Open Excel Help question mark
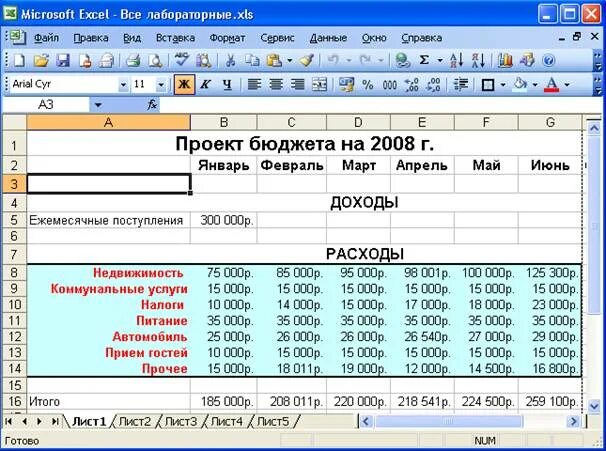This screenshot has height=451, width=606. (548, 61)
